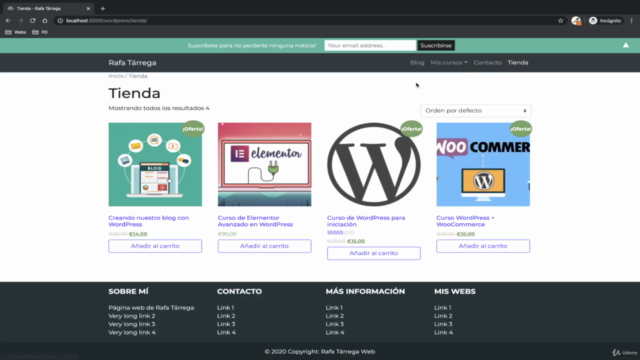Viewport: 640px width, 360px height.
Task: Collapse the subscription bar with the arrow
Action: 626,45
